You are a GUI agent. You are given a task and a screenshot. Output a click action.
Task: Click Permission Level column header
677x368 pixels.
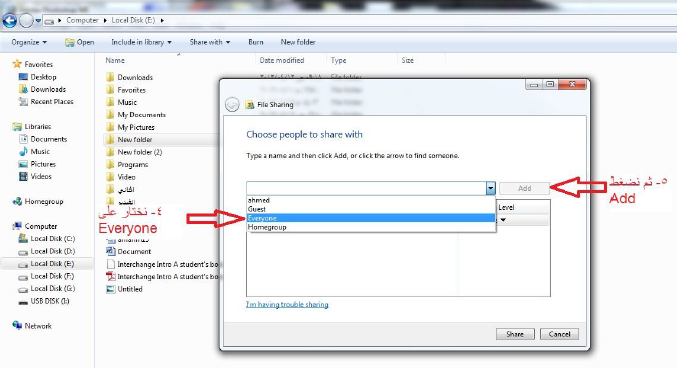pos(523,207)
